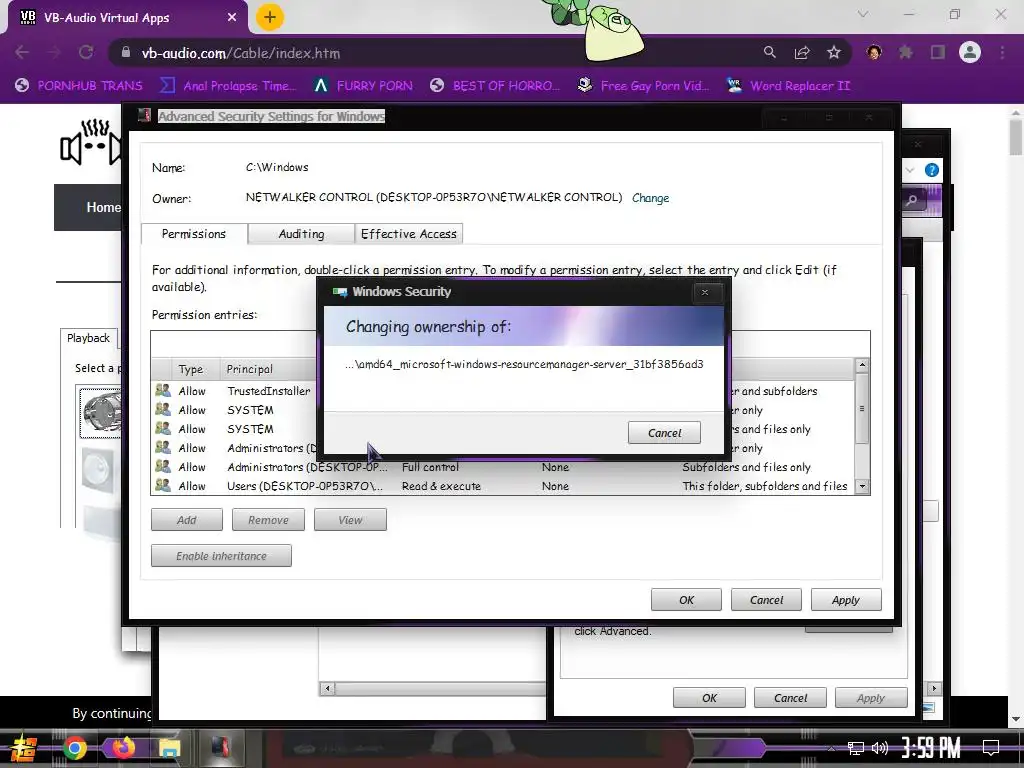Click the Start button on taskbar

24,748
